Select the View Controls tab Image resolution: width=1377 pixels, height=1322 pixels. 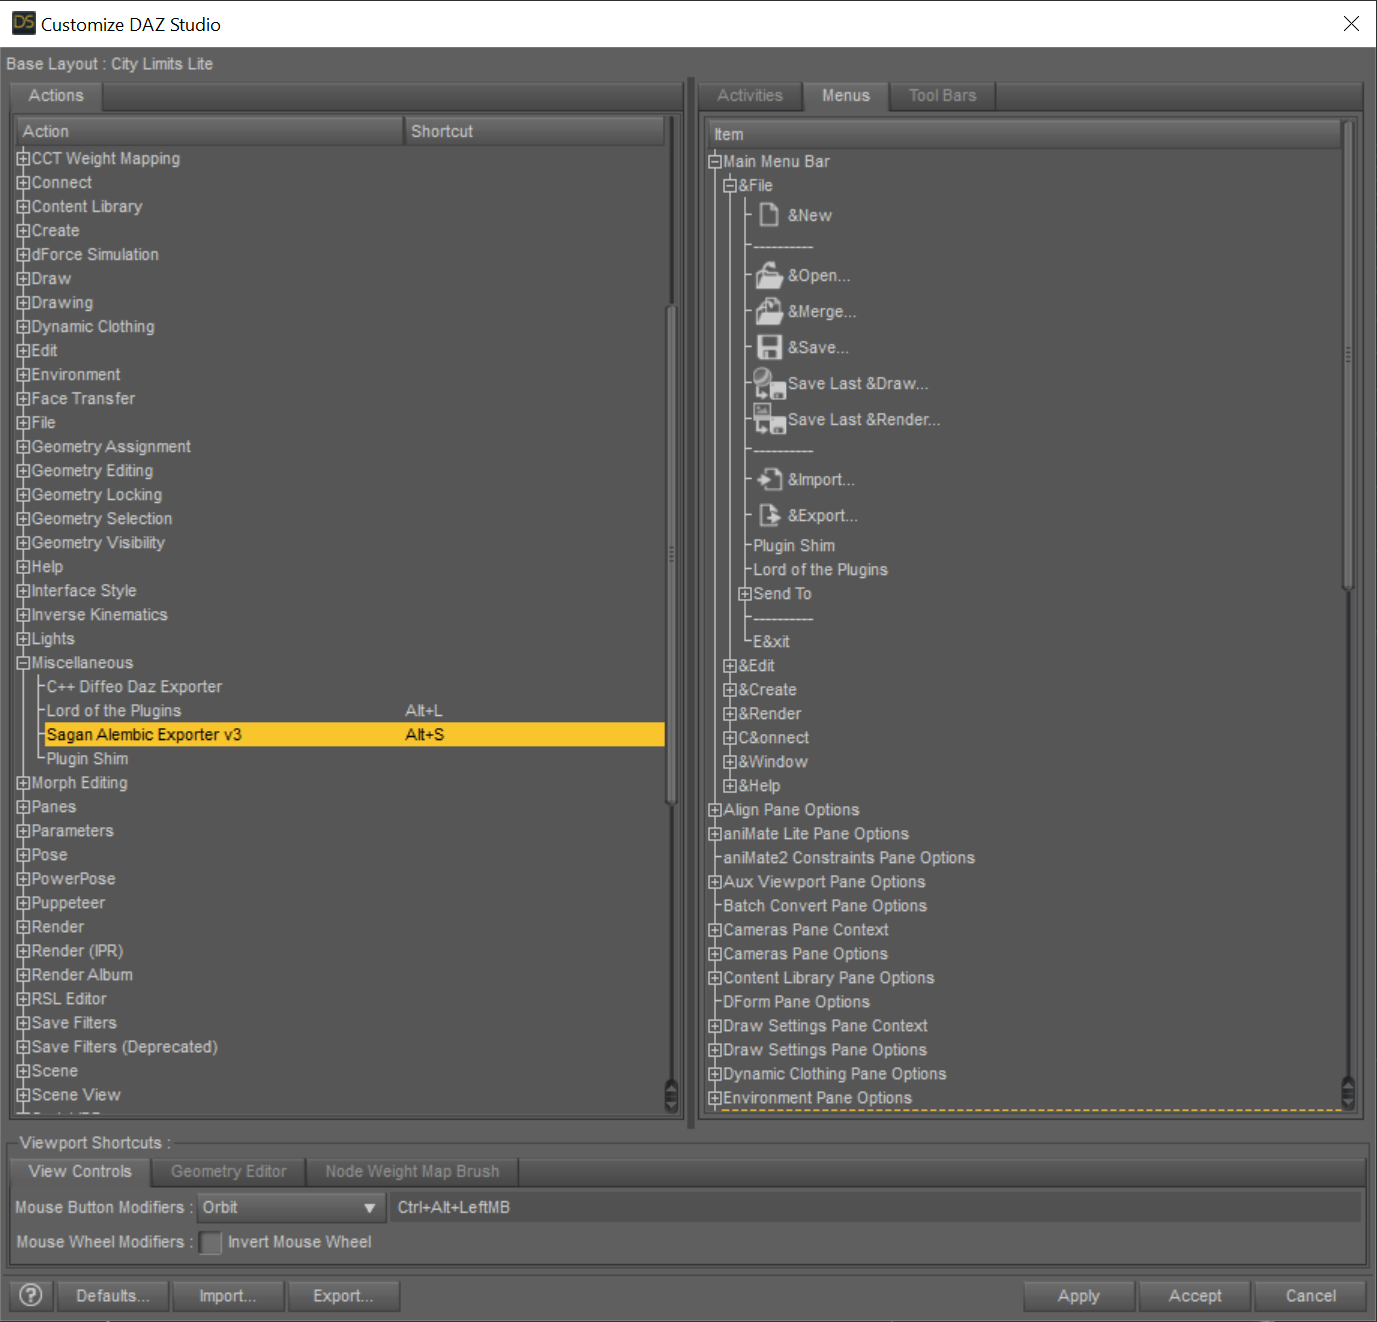[80, 1172]
